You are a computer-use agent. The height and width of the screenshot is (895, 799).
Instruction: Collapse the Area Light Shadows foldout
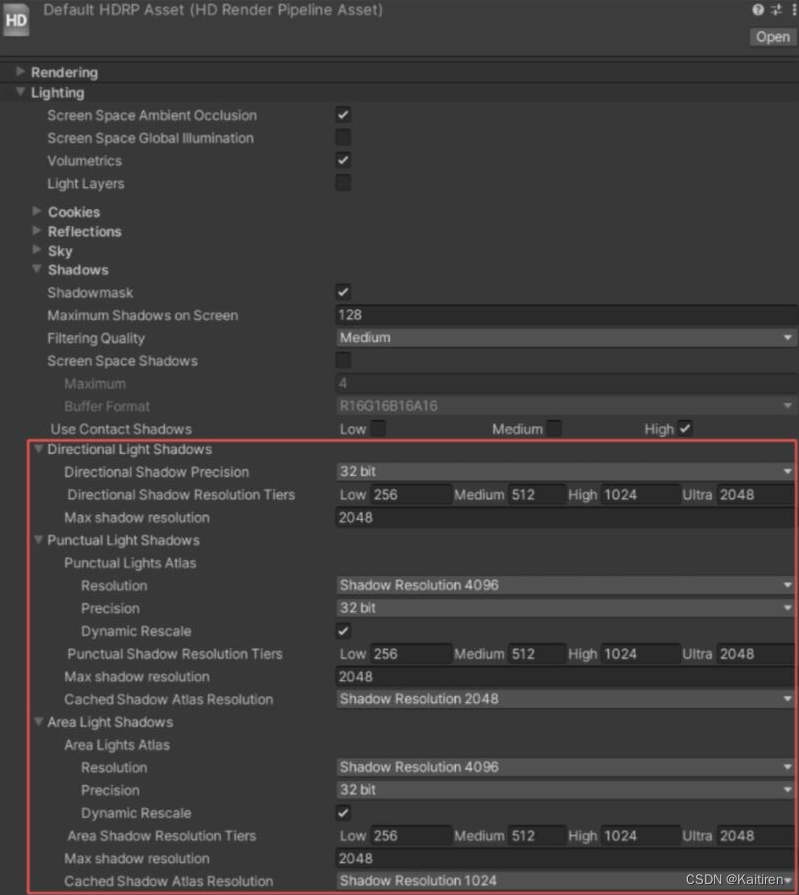38,722
